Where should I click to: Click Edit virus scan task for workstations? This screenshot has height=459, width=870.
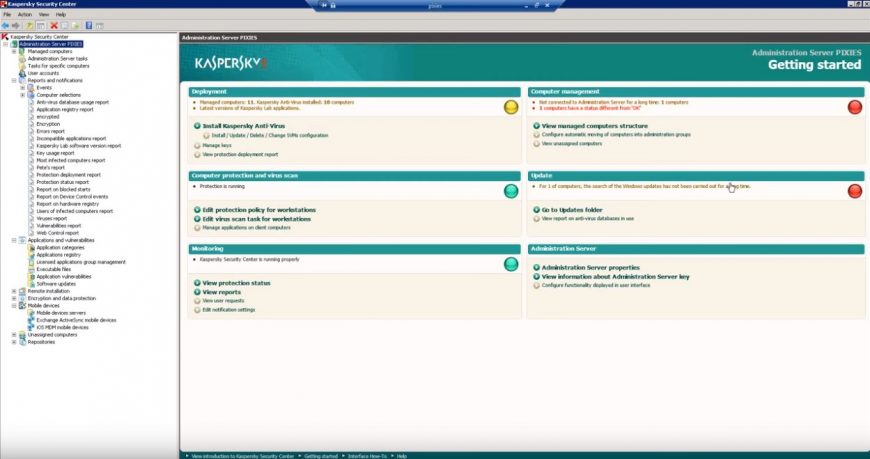tap(256, 219)
